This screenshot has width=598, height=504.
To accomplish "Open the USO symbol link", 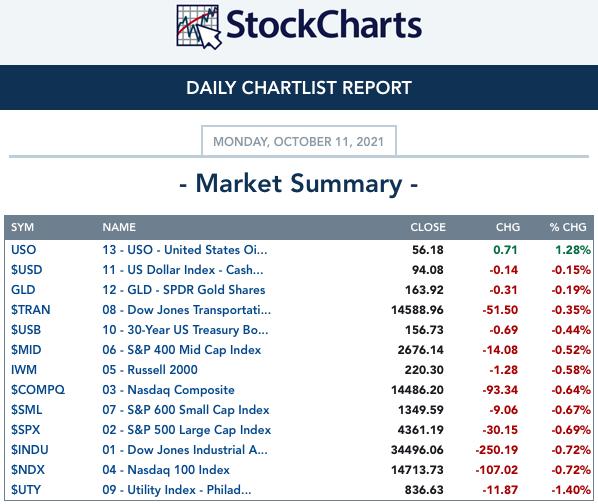I will pos(24,250).
